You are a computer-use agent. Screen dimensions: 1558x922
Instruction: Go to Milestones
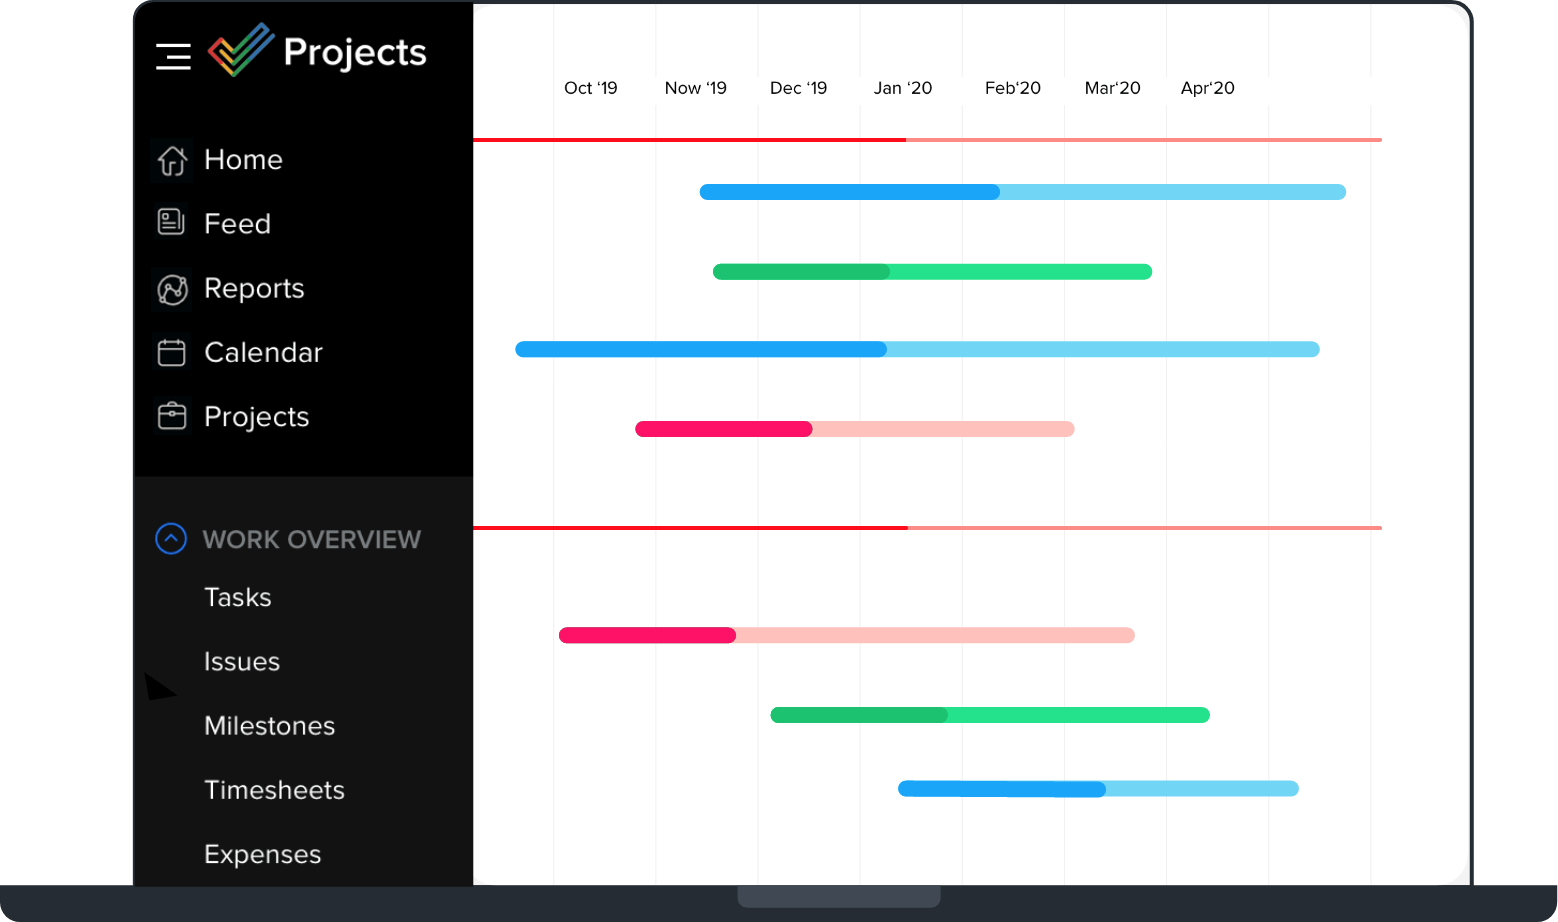click(269, 726)
